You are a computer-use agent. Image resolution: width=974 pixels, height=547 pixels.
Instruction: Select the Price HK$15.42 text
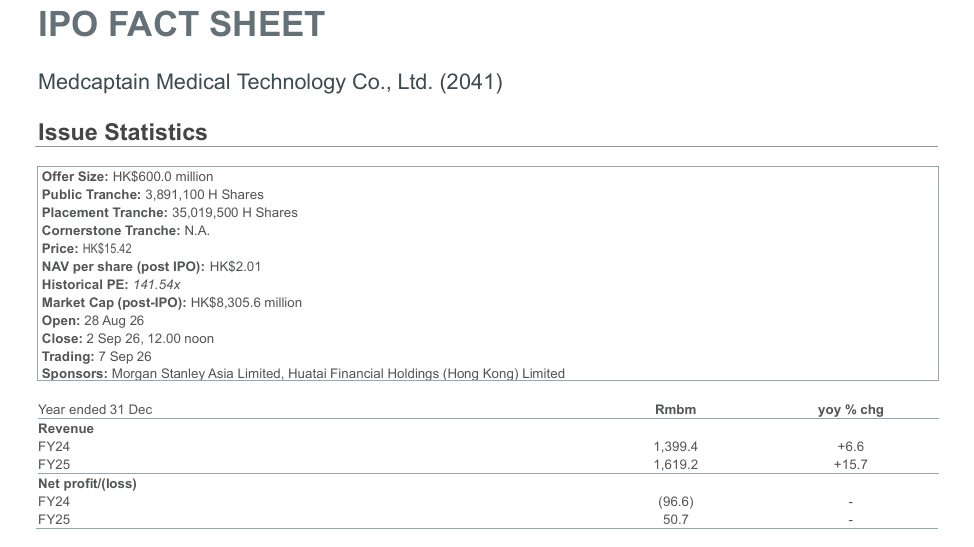pyautogui.click(x=87, y=249)
